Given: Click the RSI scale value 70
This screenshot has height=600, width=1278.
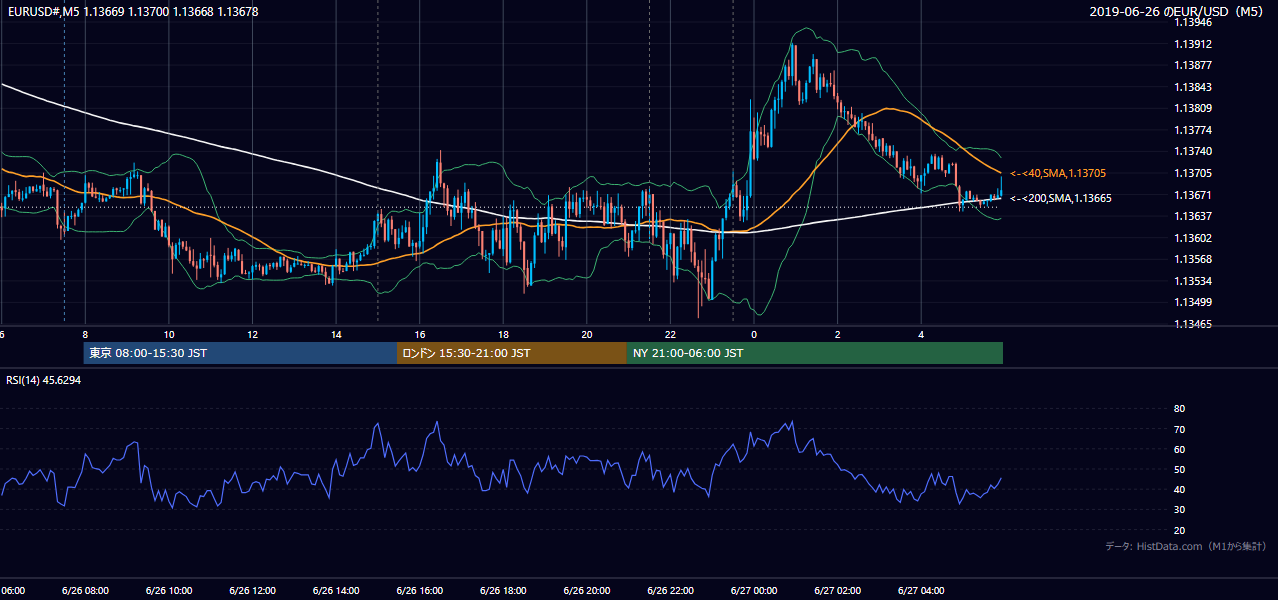Looking at the screenshot, I should coord(1179,429).
